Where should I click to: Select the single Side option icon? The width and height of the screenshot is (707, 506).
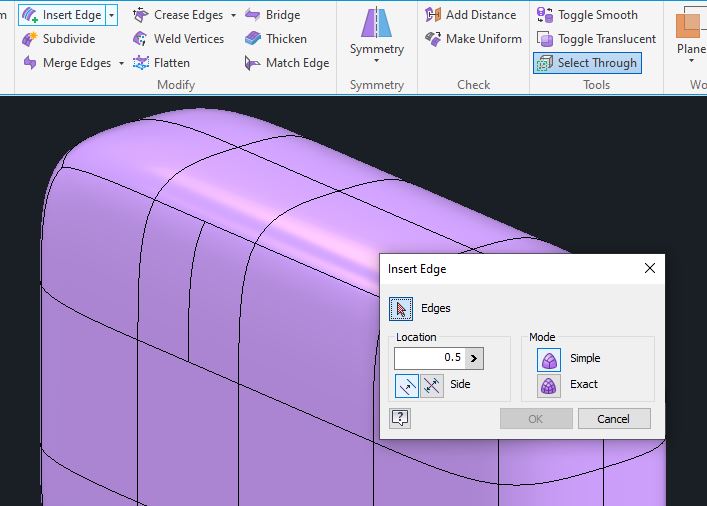point(407,386)
